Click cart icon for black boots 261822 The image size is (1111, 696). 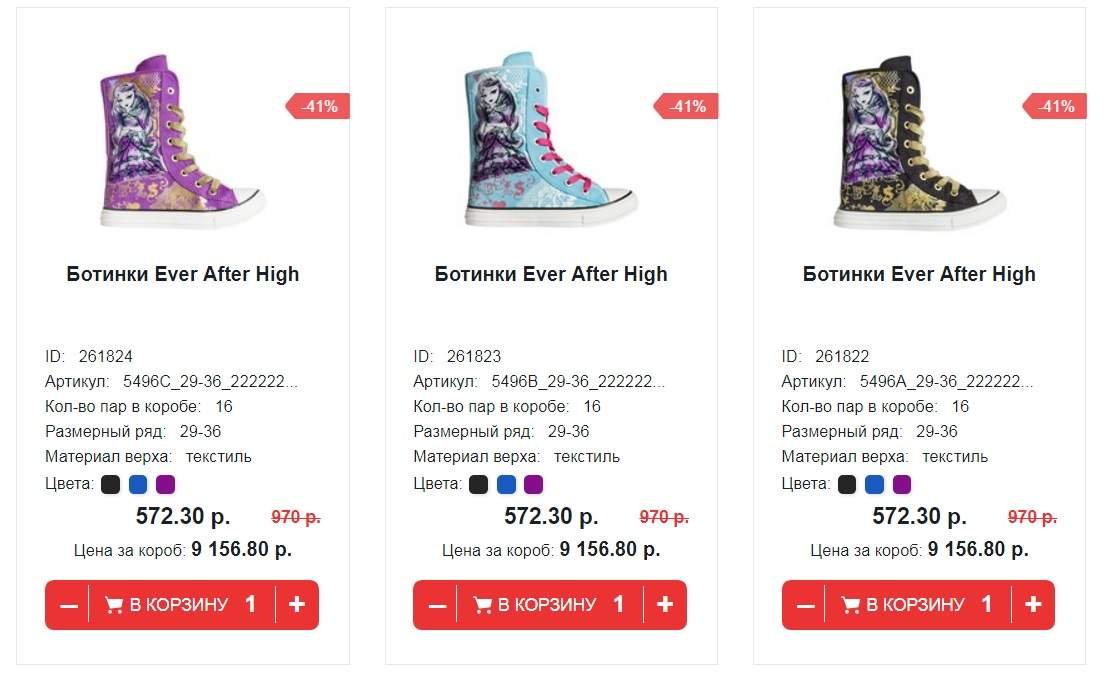[850, 605]
